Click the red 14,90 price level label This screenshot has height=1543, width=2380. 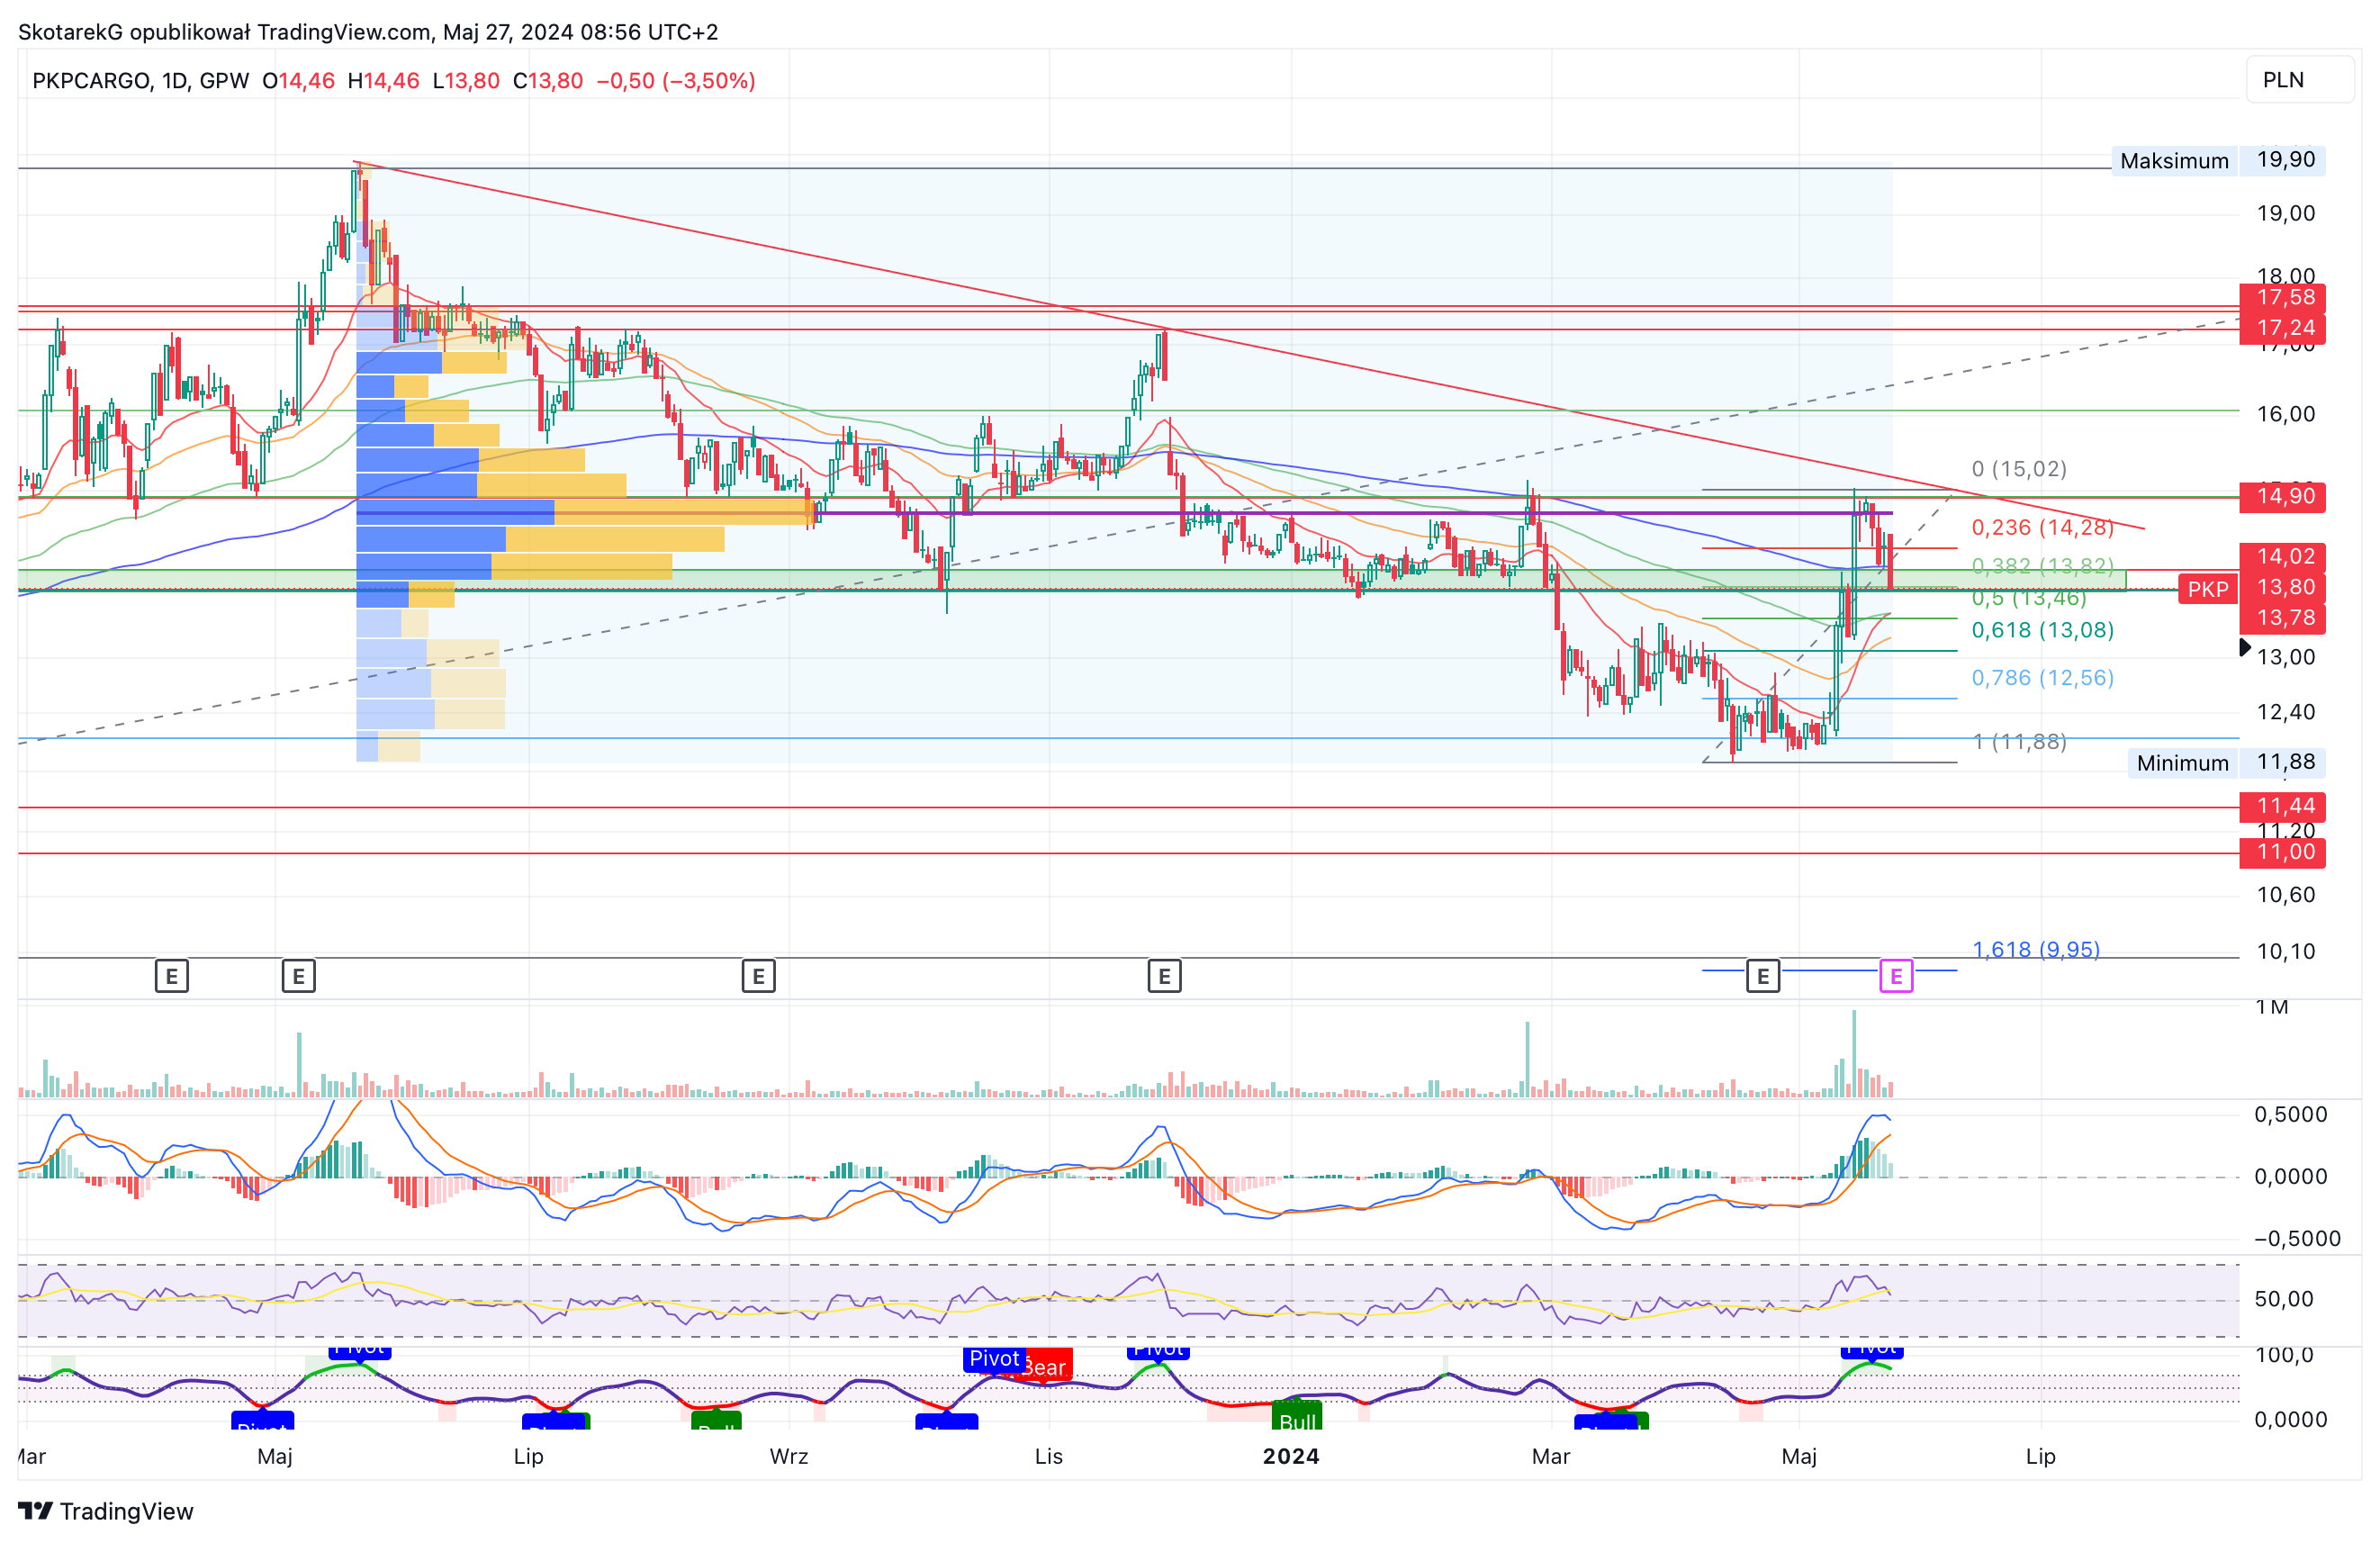[x=2283, y=496]
